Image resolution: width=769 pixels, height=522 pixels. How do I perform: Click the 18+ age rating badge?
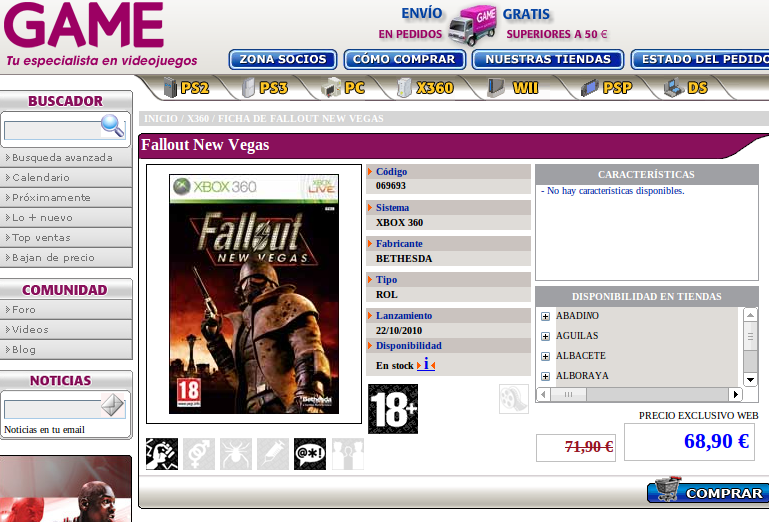(393, 409)
